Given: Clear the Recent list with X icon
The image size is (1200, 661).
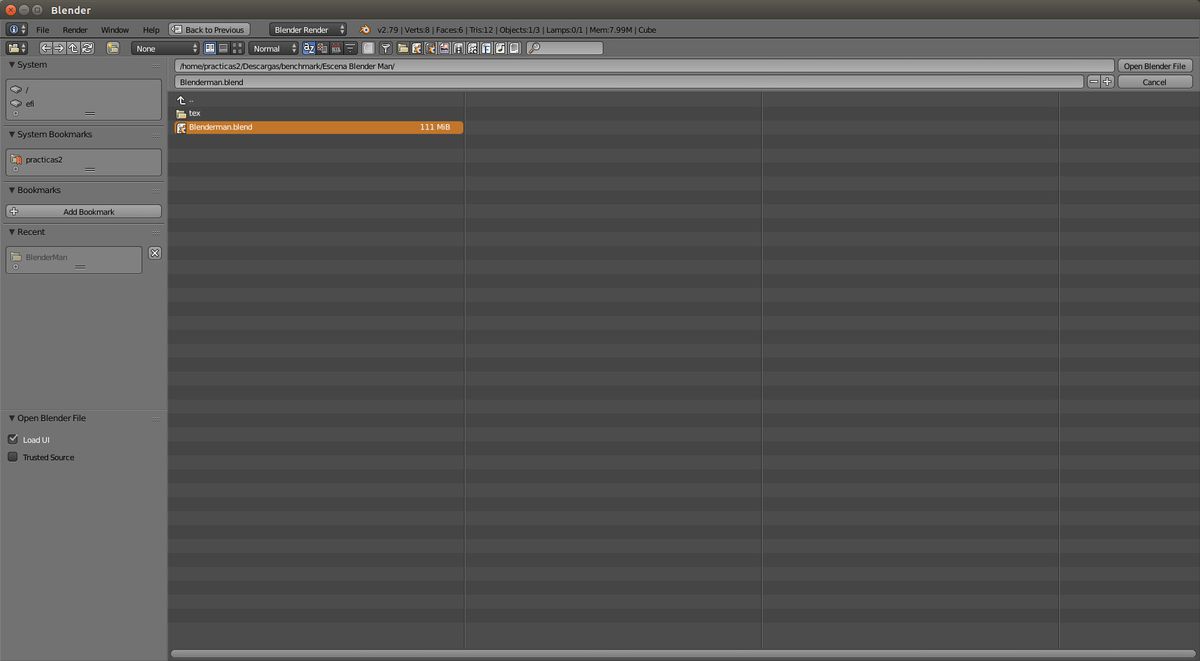Looking at the screenshot, I should [x=155, y=253].
